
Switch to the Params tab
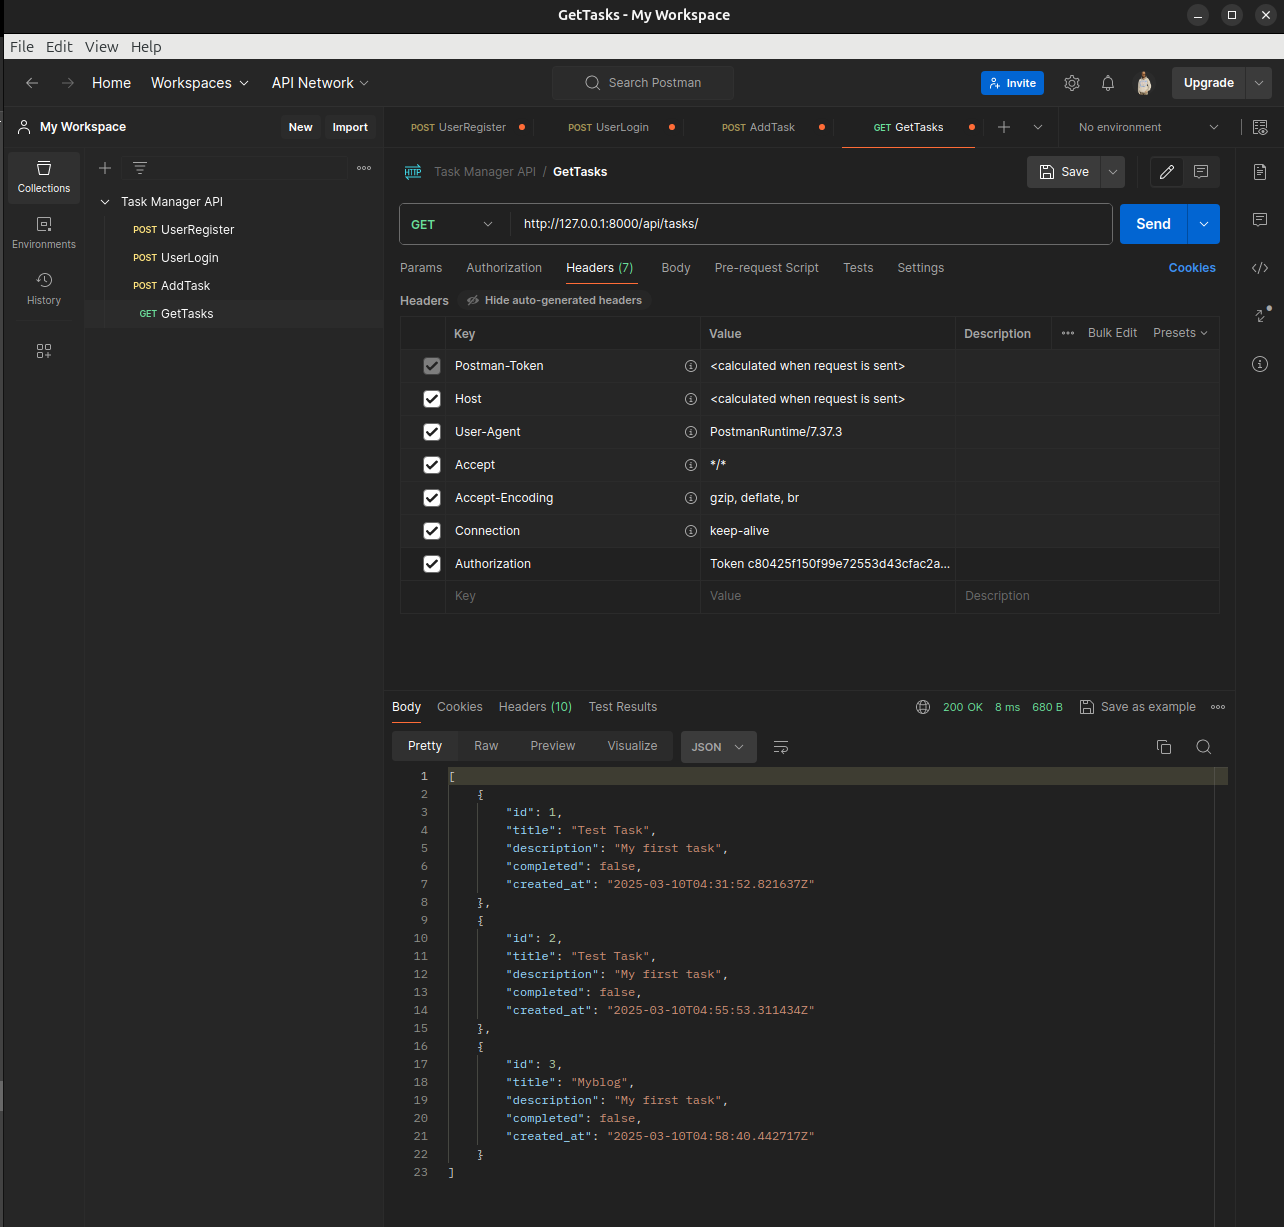coord(421,268)
